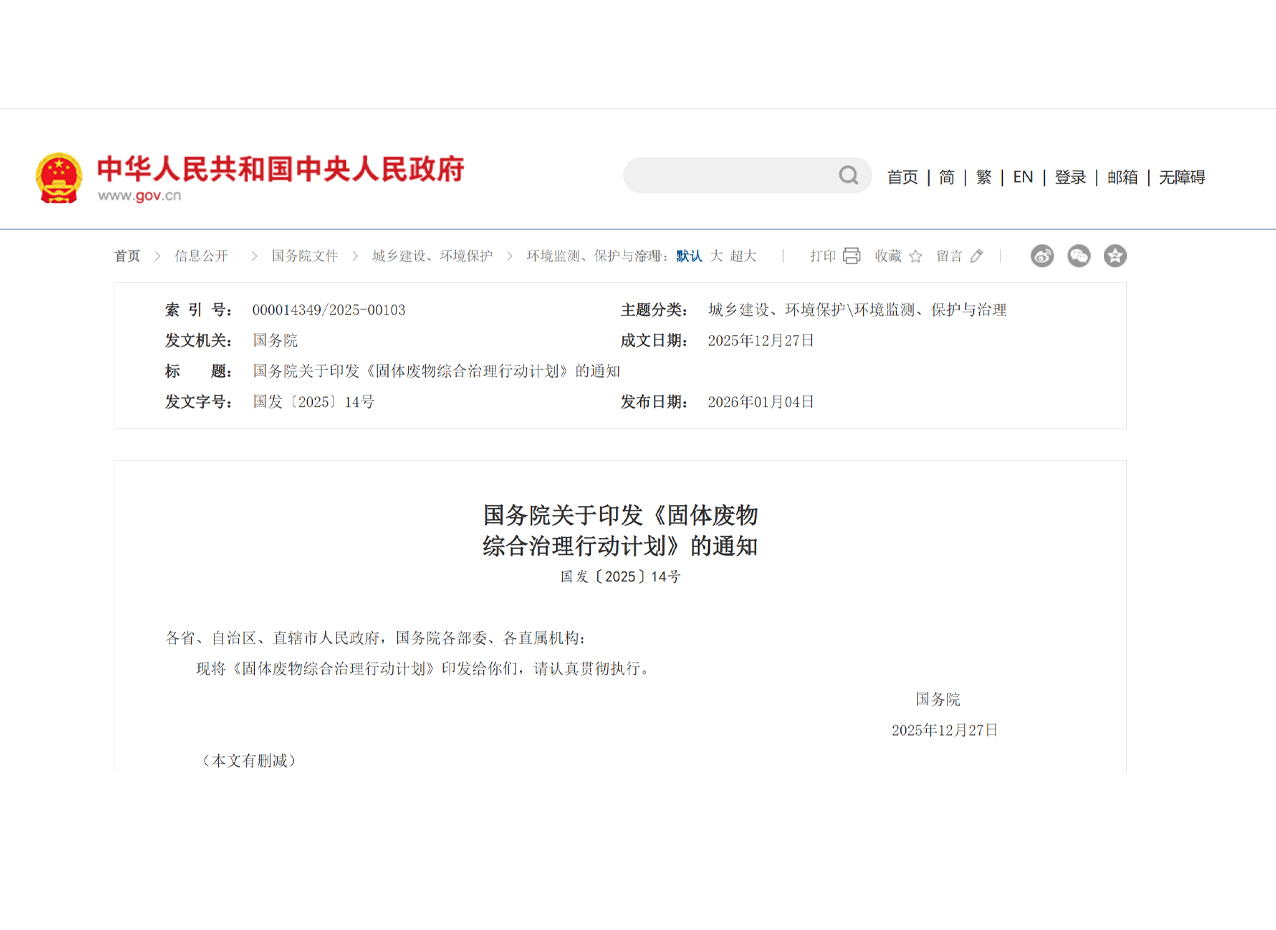
Task: Click the national emblem logo
Action: click(59, 178)
